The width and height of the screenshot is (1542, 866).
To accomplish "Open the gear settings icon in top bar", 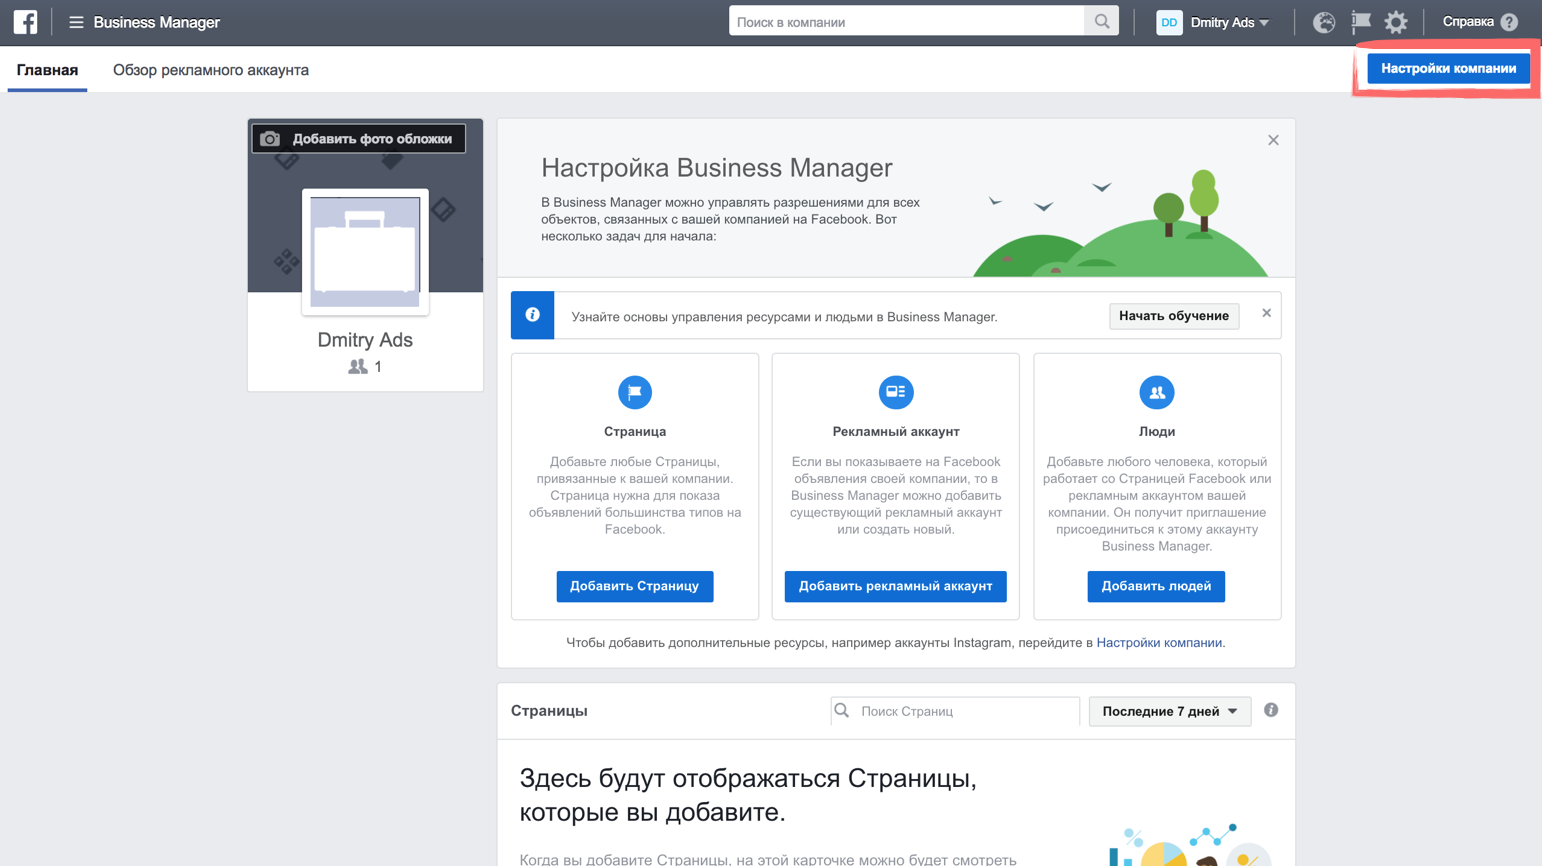I will click(1396, 22).
